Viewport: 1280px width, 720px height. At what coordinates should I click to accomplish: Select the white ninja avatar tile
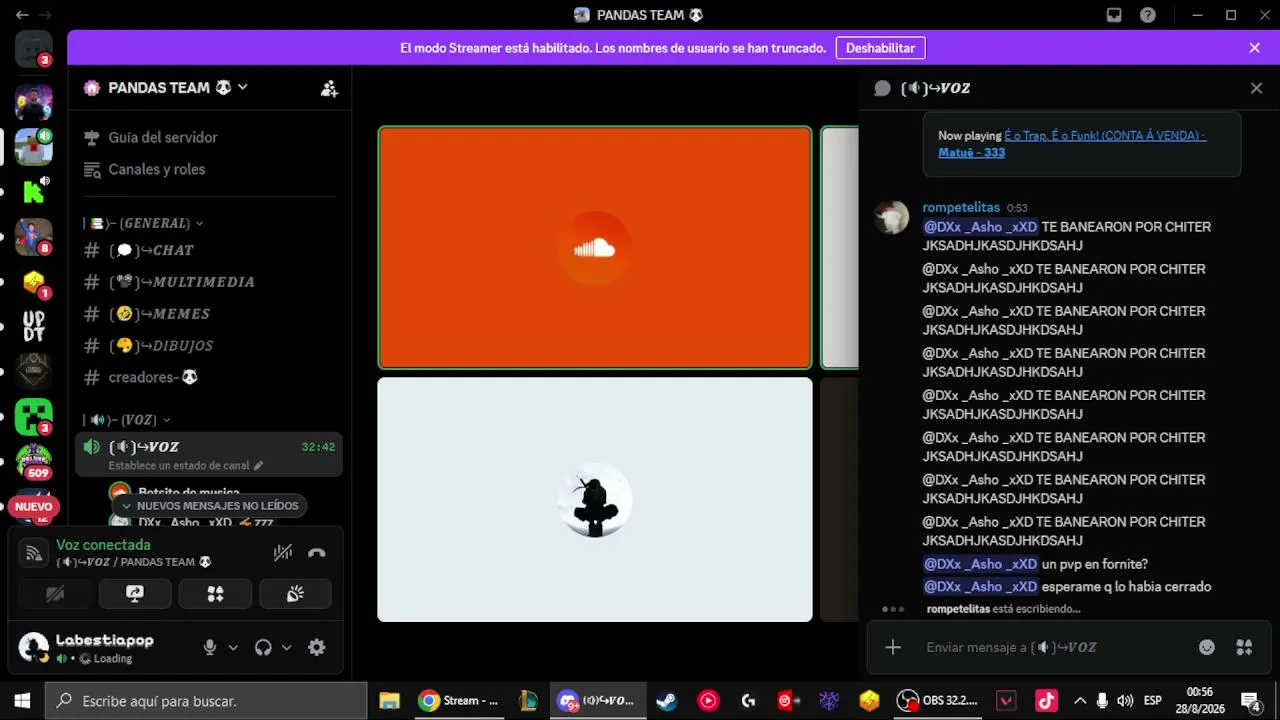595,499
